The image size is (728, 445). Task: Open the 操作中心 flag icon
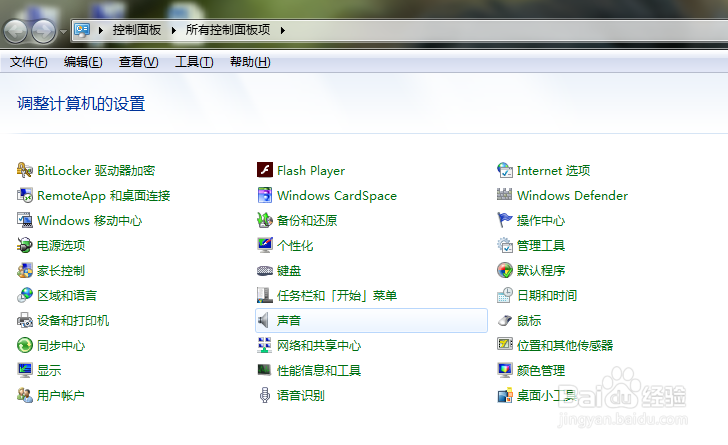505,220
